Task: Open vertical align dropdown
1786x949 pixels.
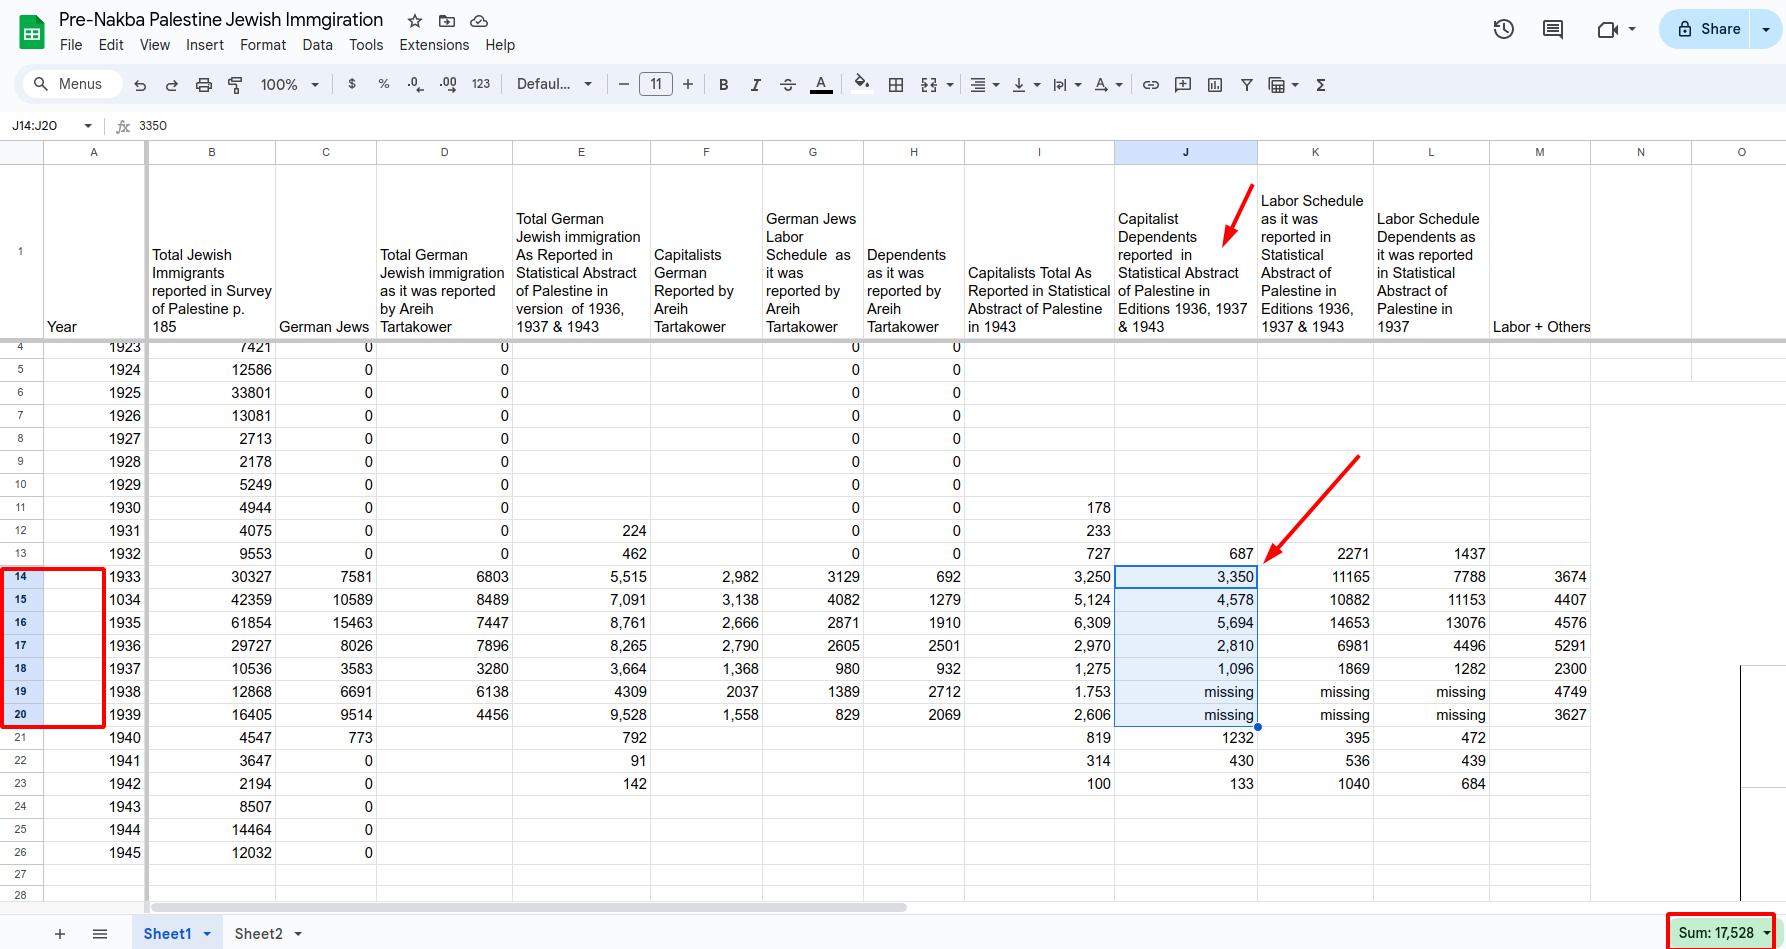Action: tap(1026, 85)
